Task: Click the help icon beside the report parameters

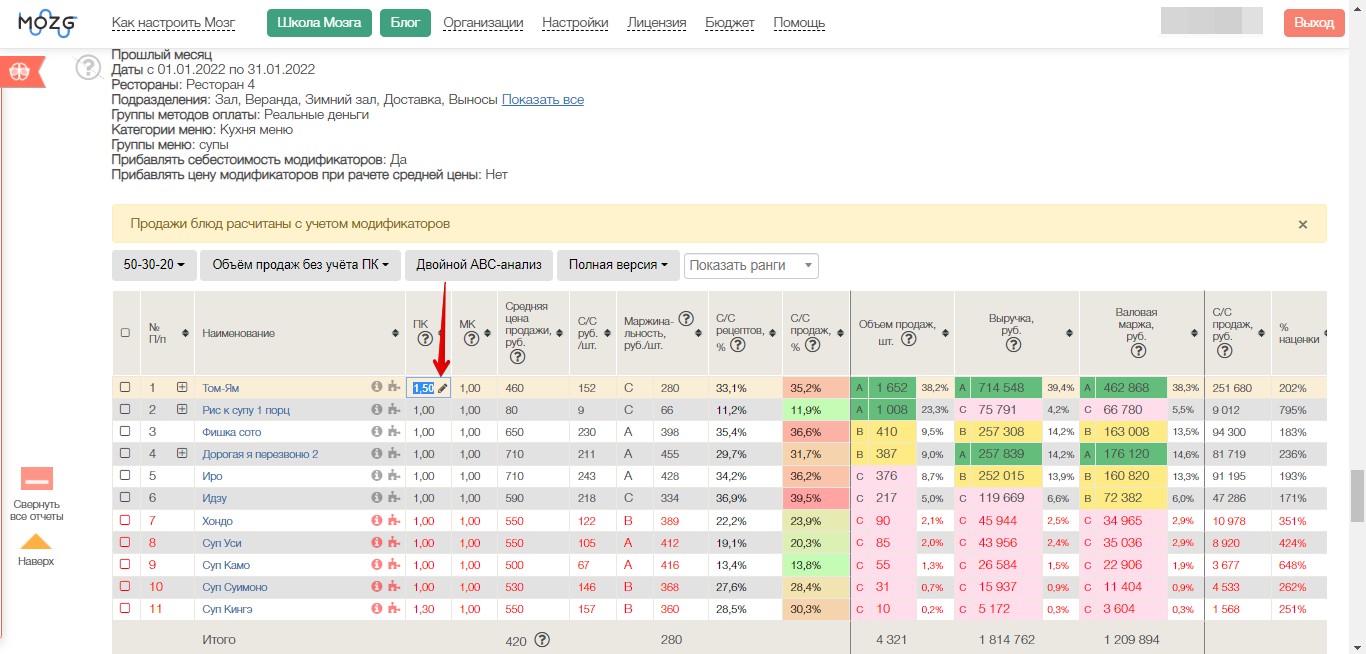Action: (x=89, y=68)
